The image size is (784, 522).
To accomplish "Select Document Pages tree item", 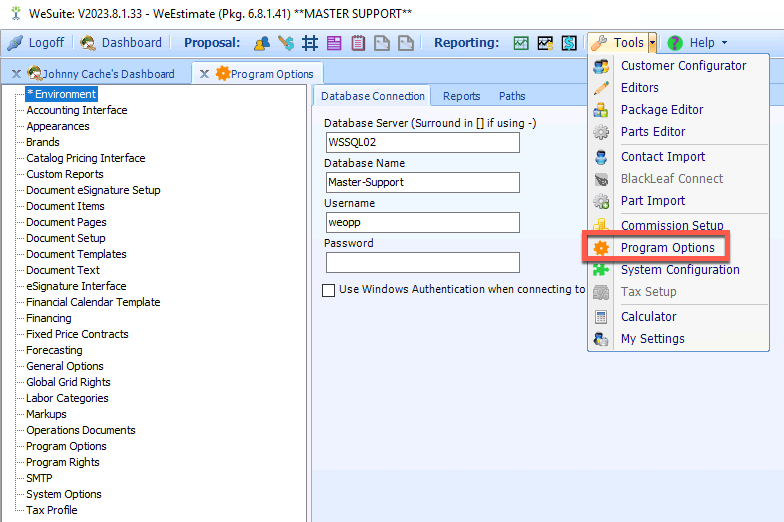I will [x=66, y=222].
